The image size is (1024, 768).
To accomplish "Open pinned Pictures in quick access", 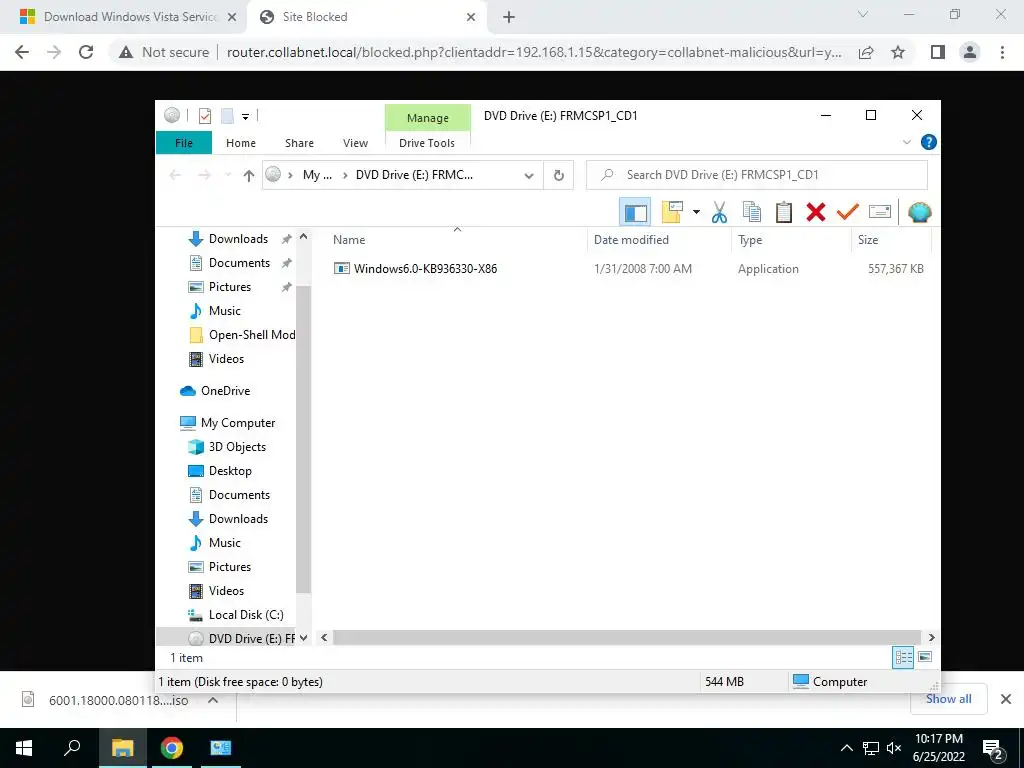I will pos(229,287).
